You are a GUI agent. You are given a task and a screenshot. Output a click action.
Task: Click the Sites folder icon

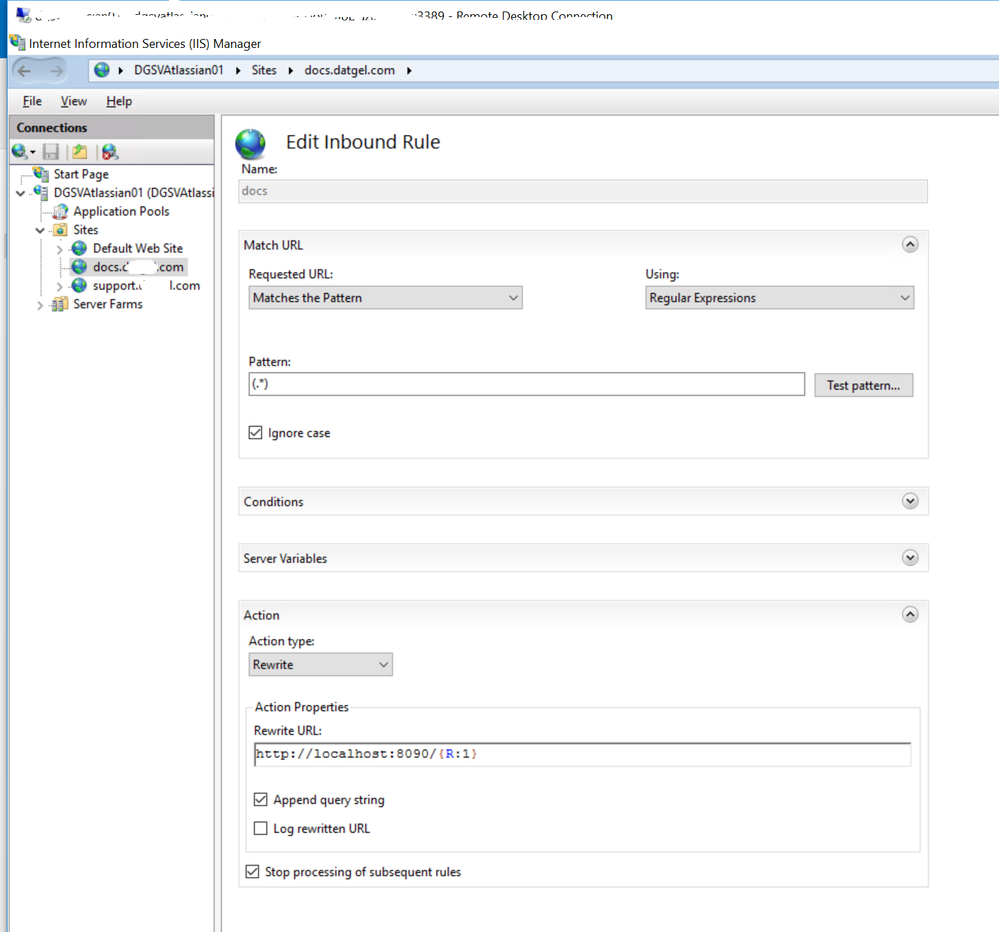[61, 230]
